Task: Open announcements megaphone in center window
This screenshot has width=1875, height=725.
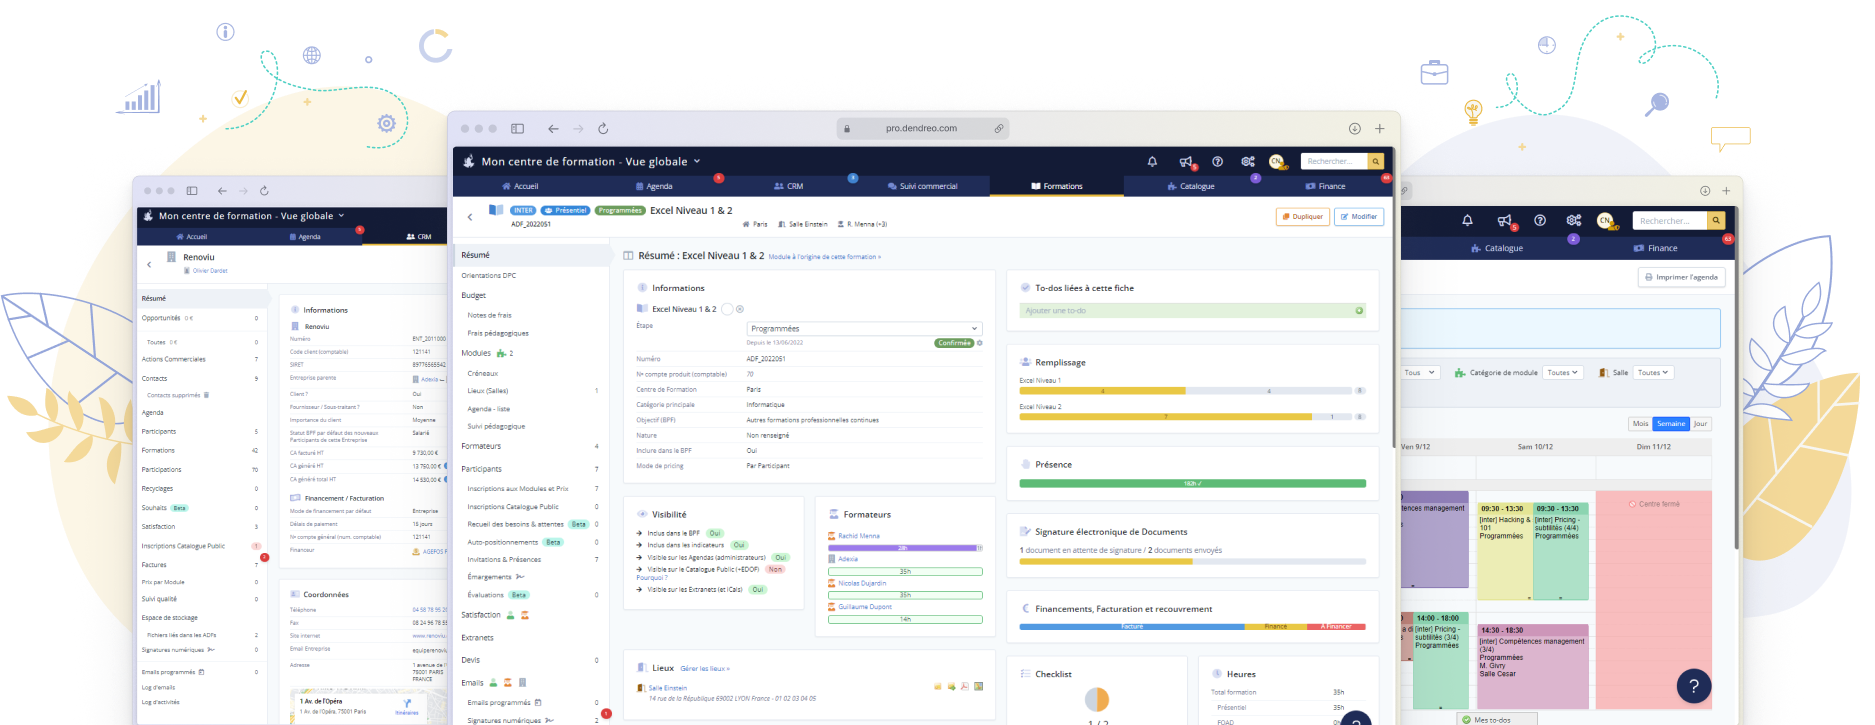Action: tap(1186, 161)
